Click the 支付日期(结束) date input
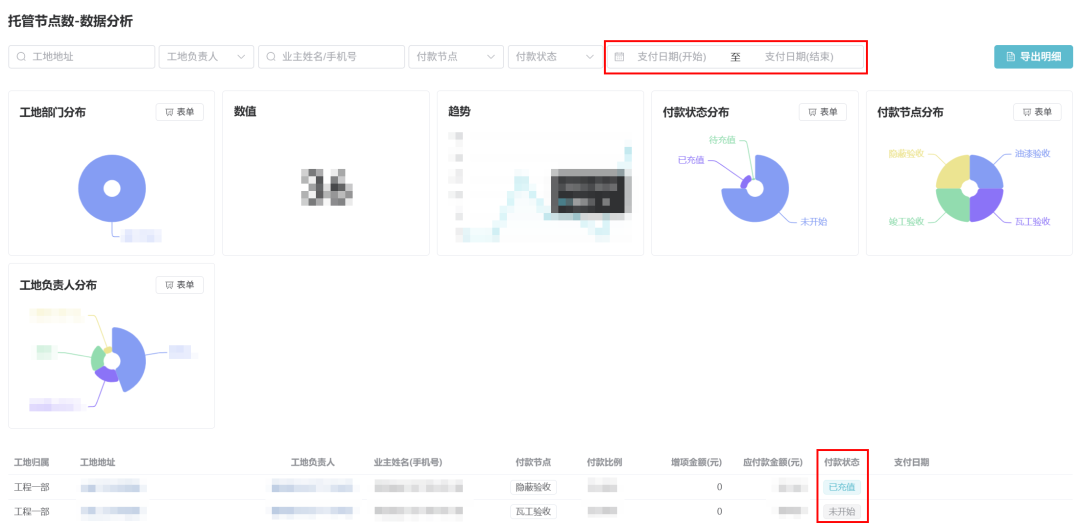 click(x=798, y=57)
